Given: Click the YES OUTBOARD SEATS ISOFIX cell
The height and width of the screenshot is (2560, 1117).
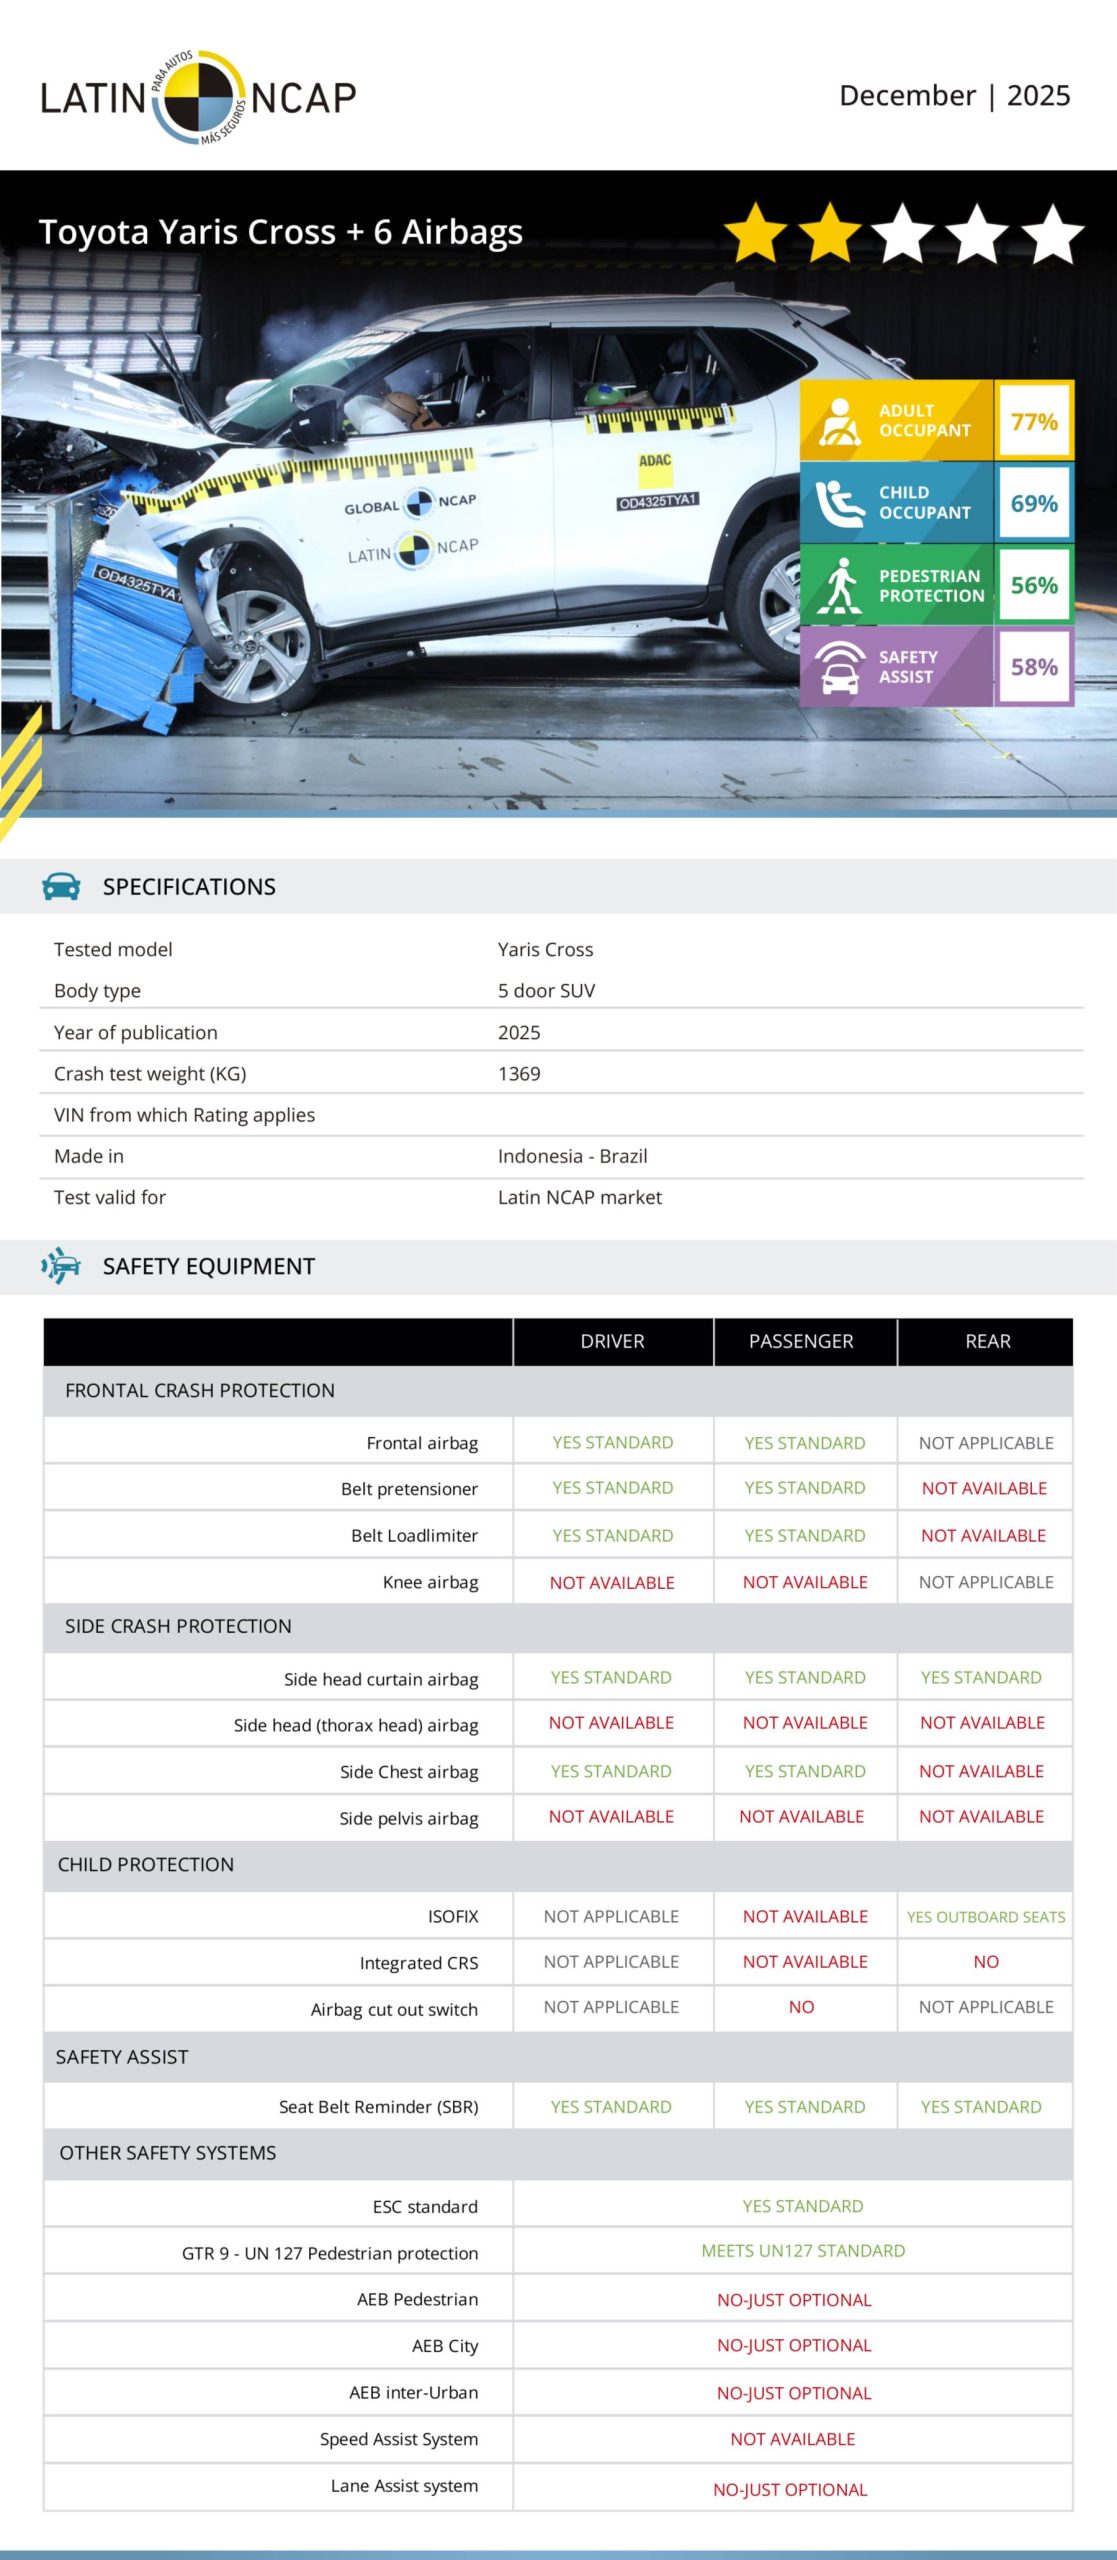Looking at the screenshot, I should 985,1917.
